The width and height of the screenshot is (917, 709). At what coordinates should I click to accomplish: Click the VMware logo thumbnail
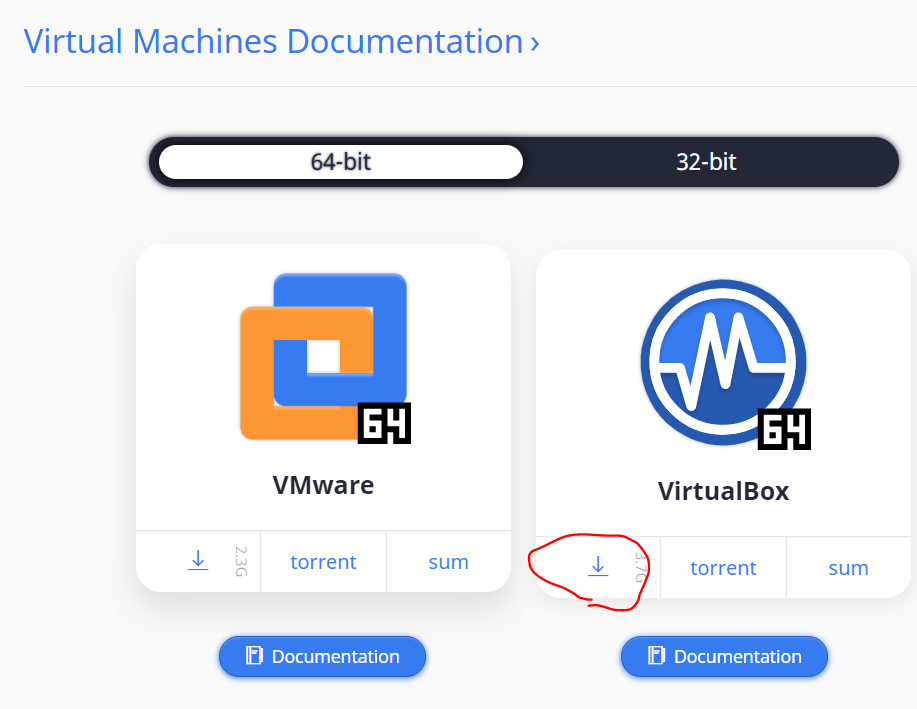[x=325, y=358]
